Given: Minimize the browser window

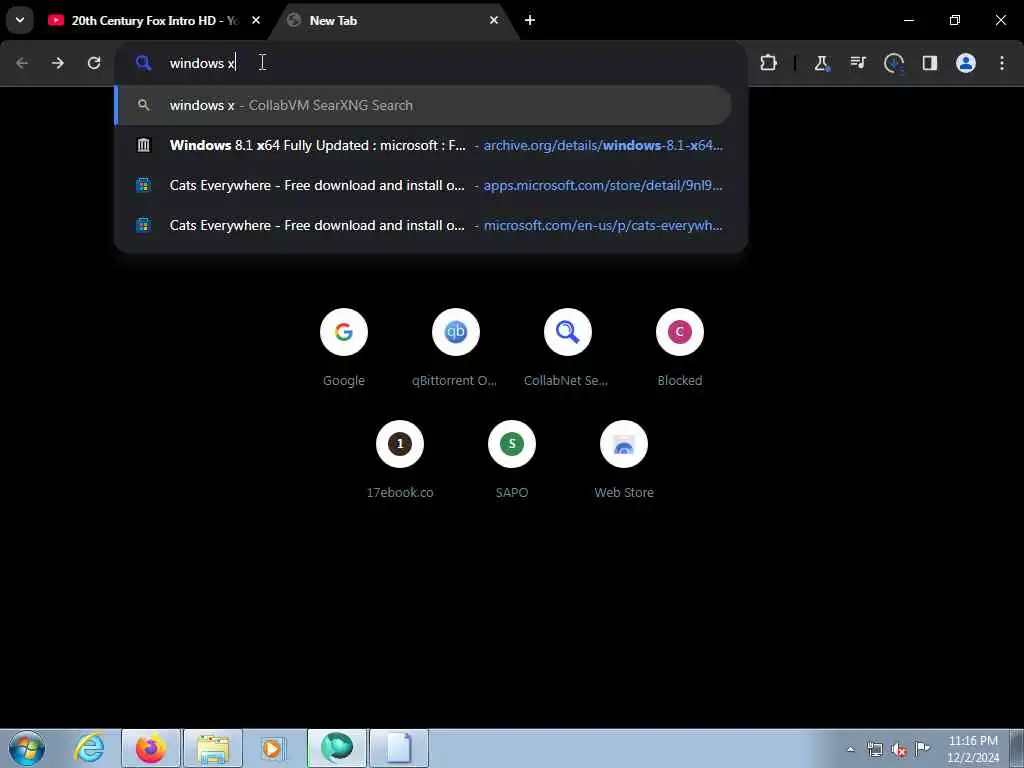Looking at the screenshot, I should tap(908, 20).
